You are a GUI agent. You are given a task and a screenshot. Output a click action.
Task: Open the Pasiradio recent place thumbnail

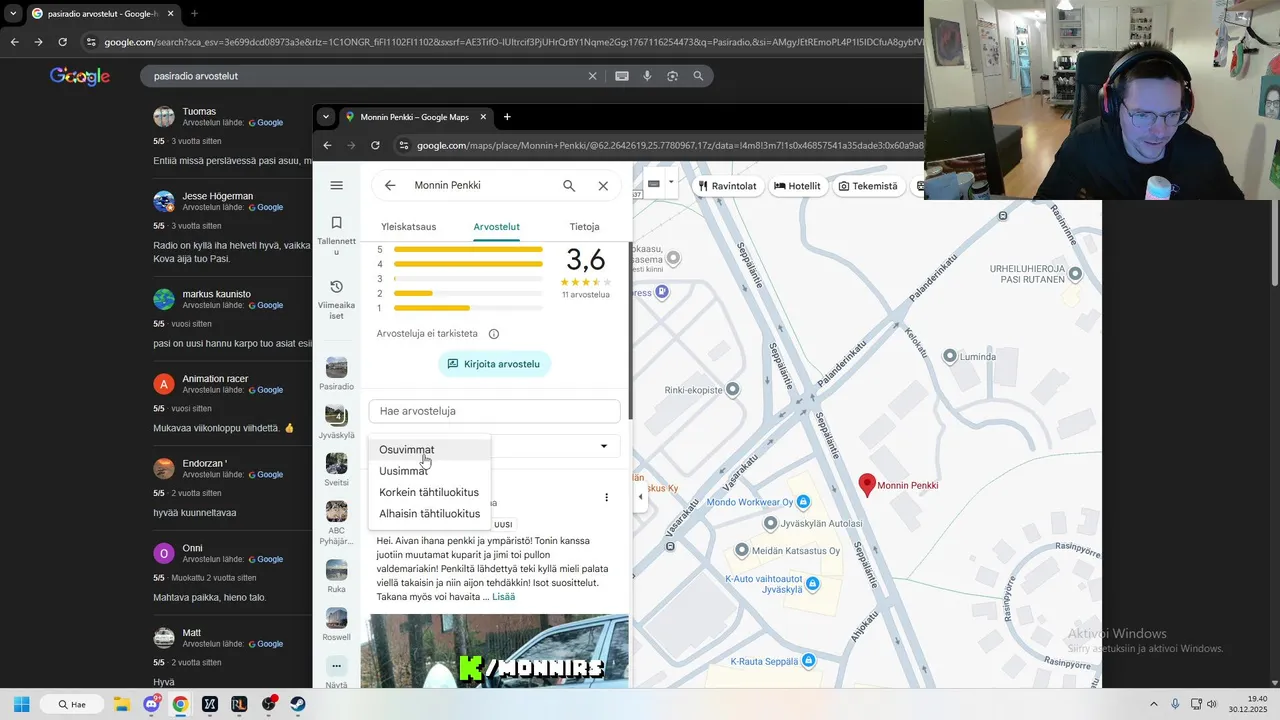pyautogui.click(x=336, y=367)
